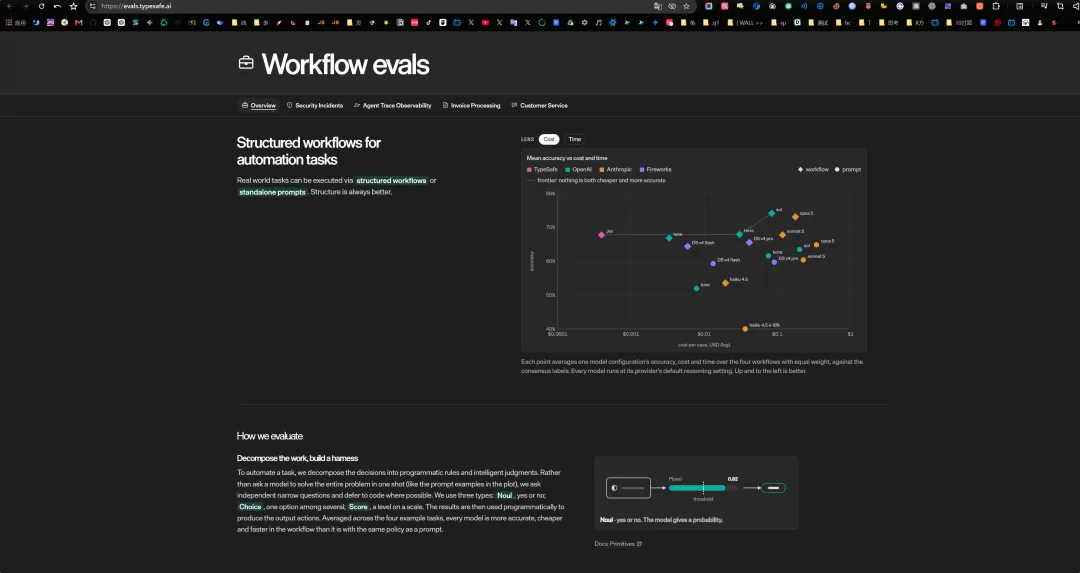Image resolution: width=1080 pixels, height=573 pixels.
Task: Click the pink Jax diamond data point
Action: coord(601,235)
